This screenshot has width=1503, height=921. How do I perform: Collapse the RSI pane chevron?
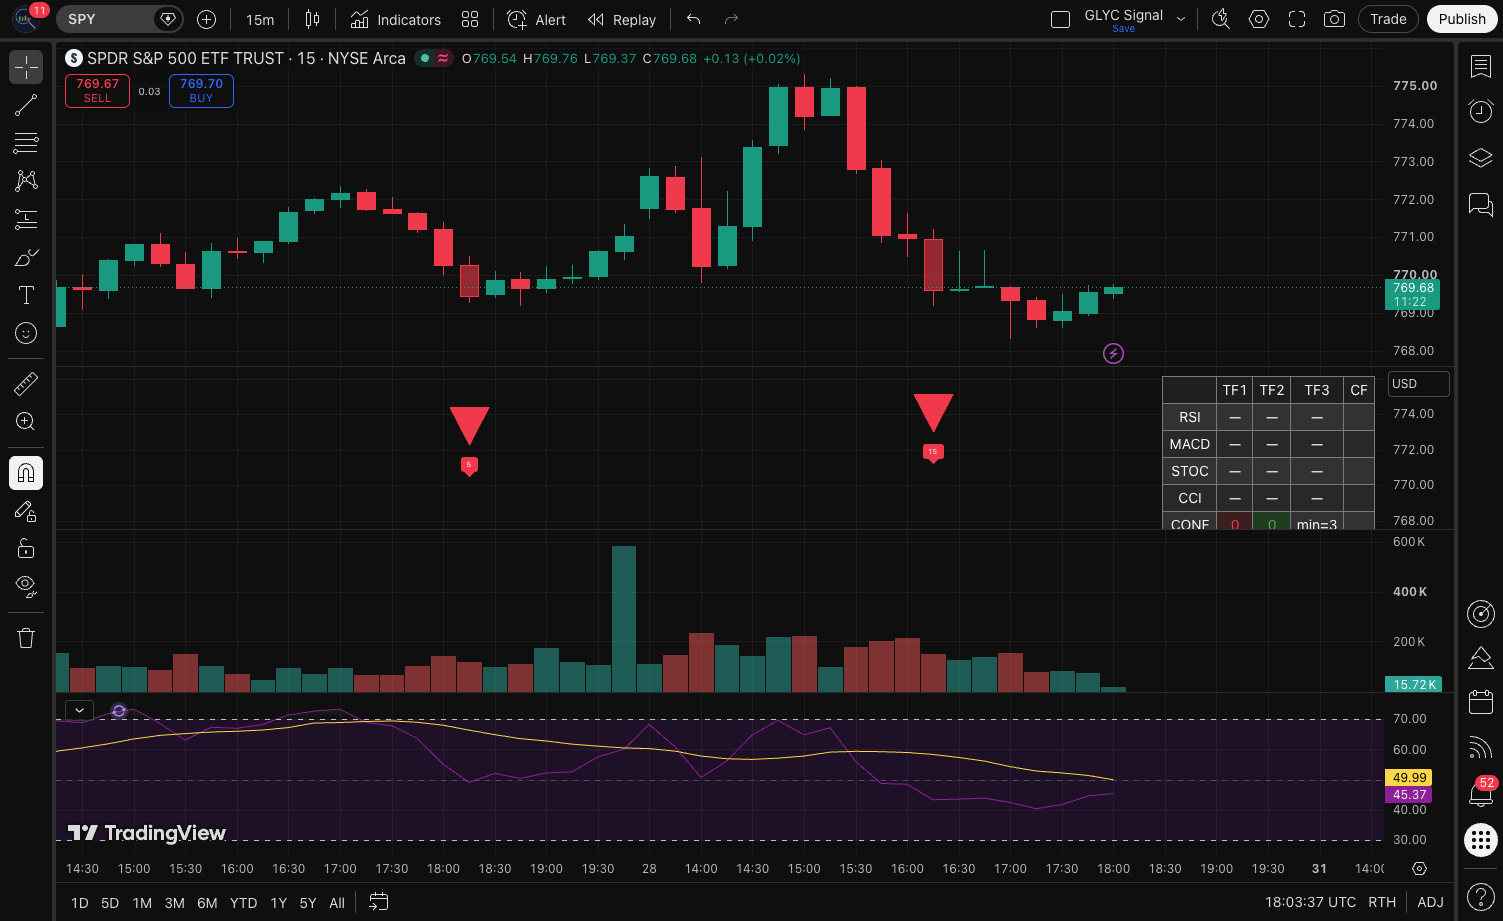point(79,710)
